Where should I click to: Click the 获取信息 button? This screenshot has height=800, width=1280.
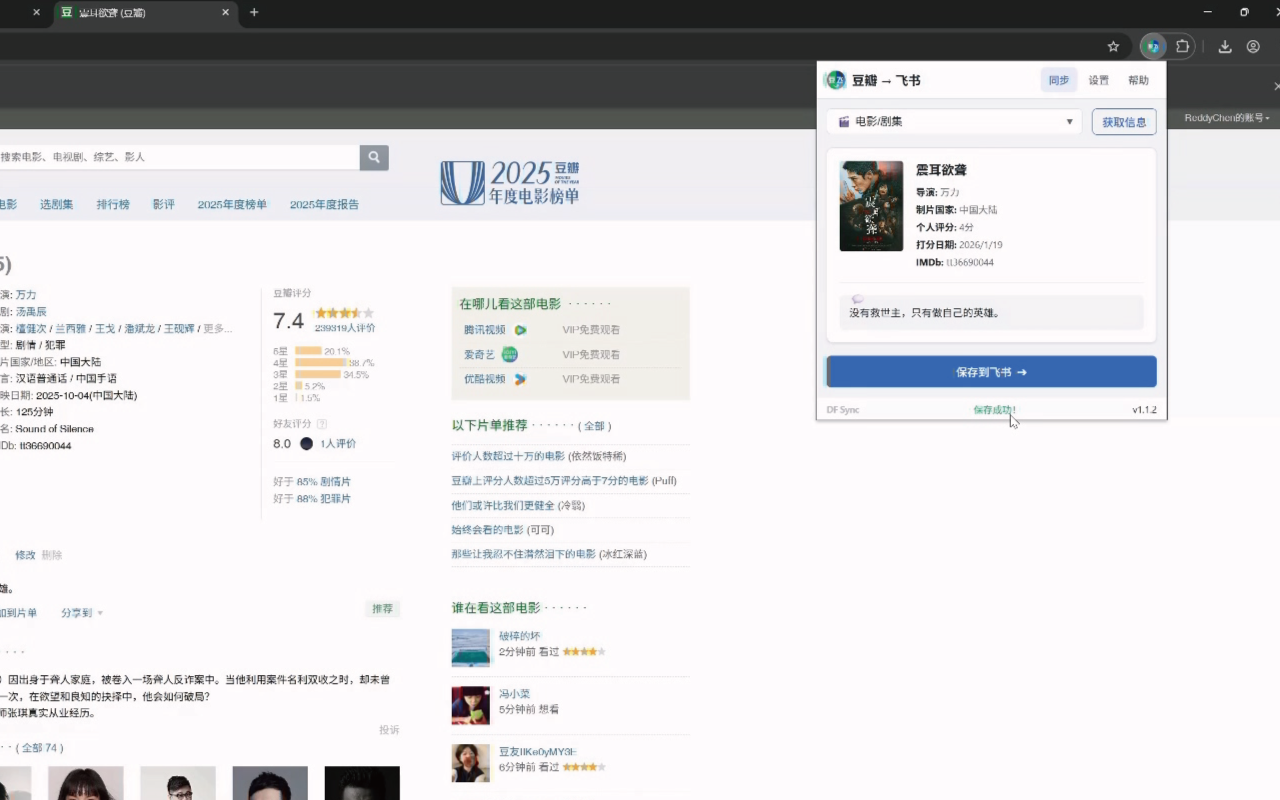pos(1124,122)
